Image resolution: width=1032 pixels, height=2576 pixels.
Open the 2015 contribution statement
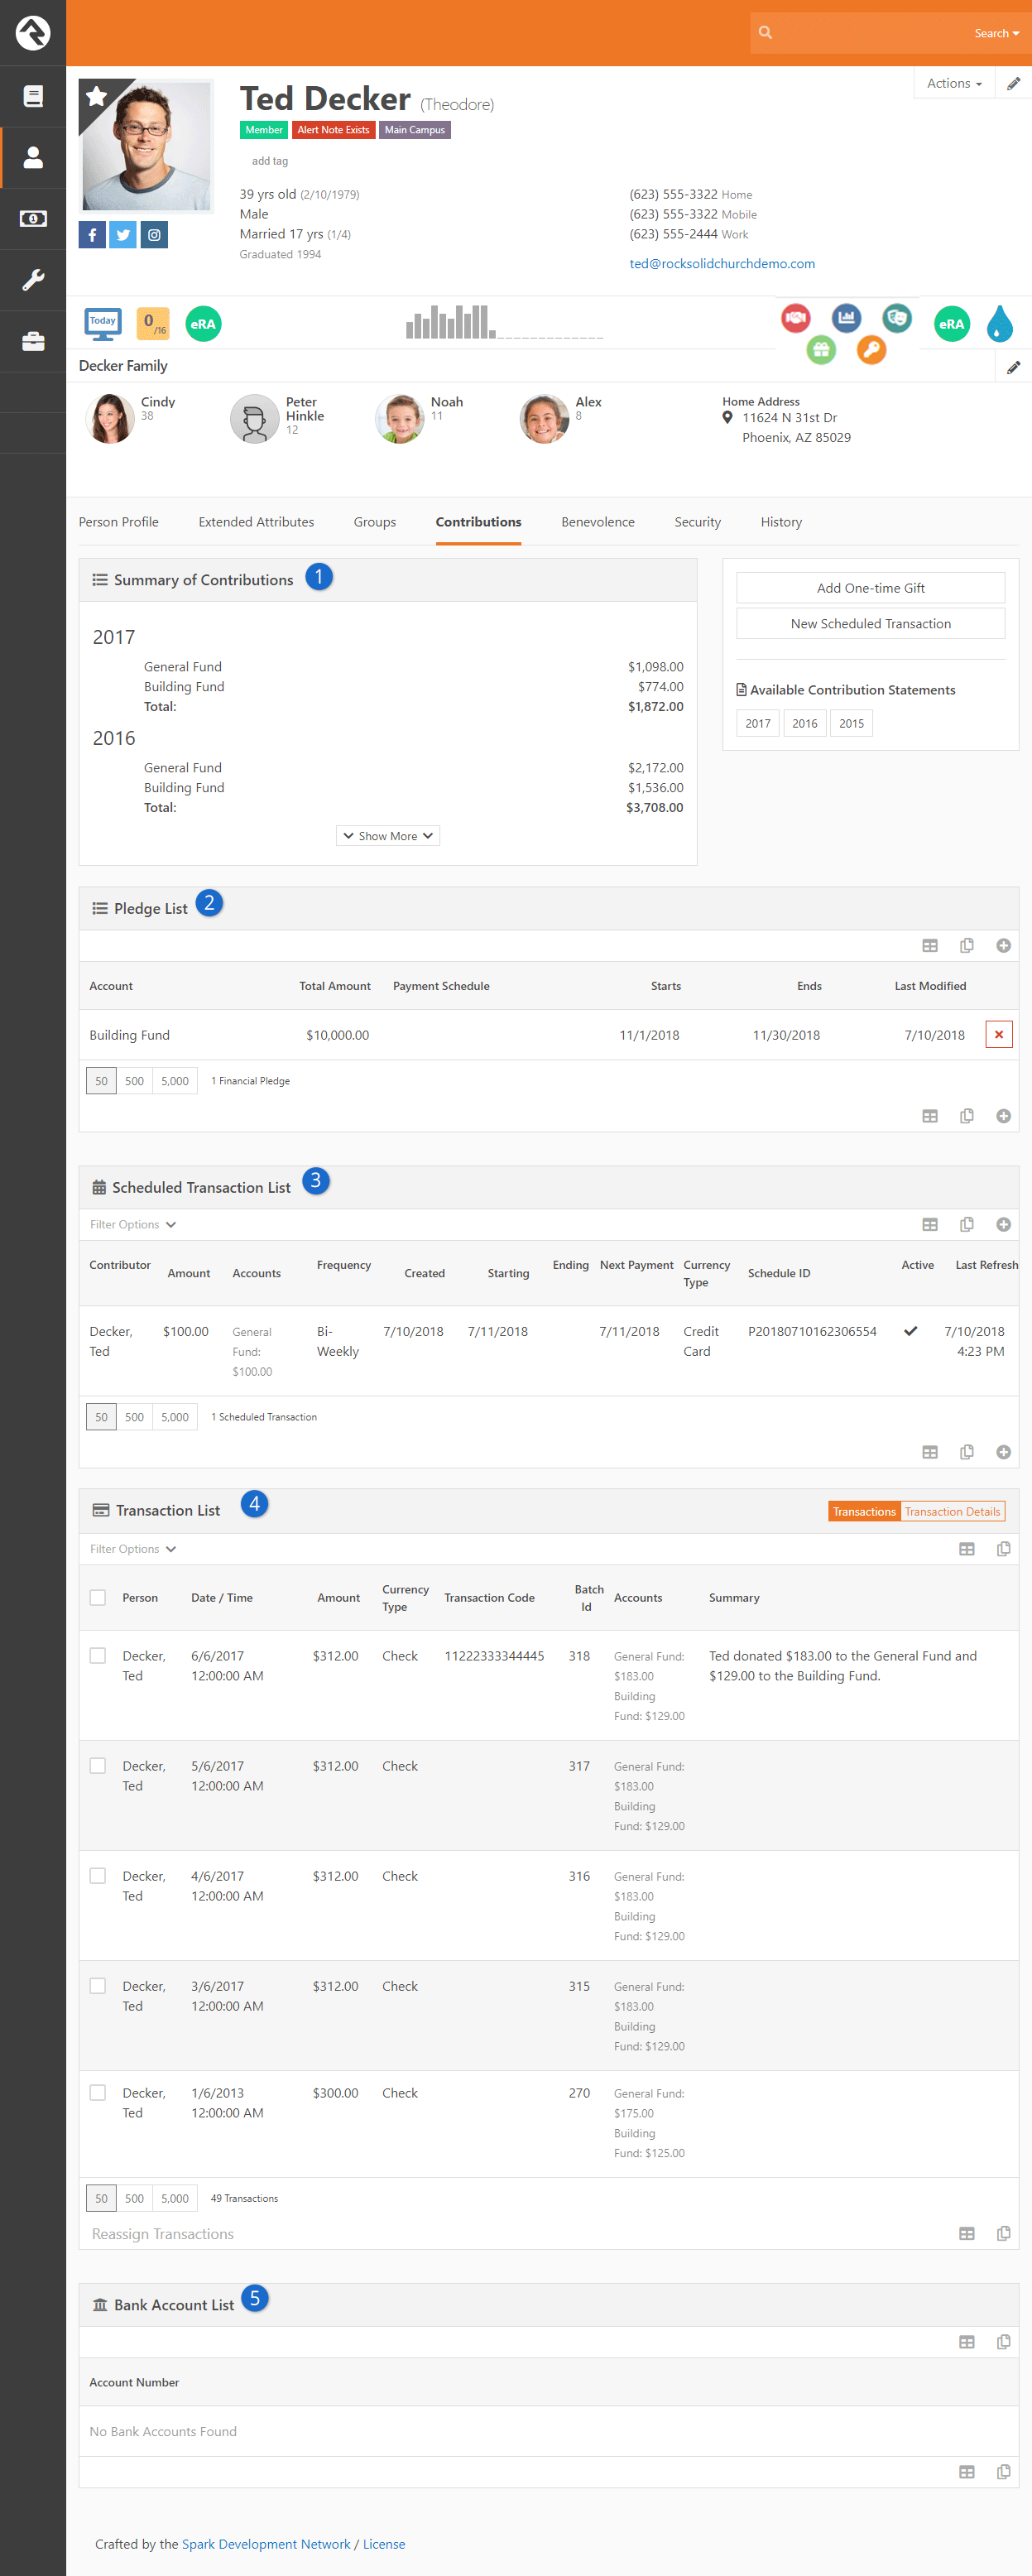coord(851,723)
